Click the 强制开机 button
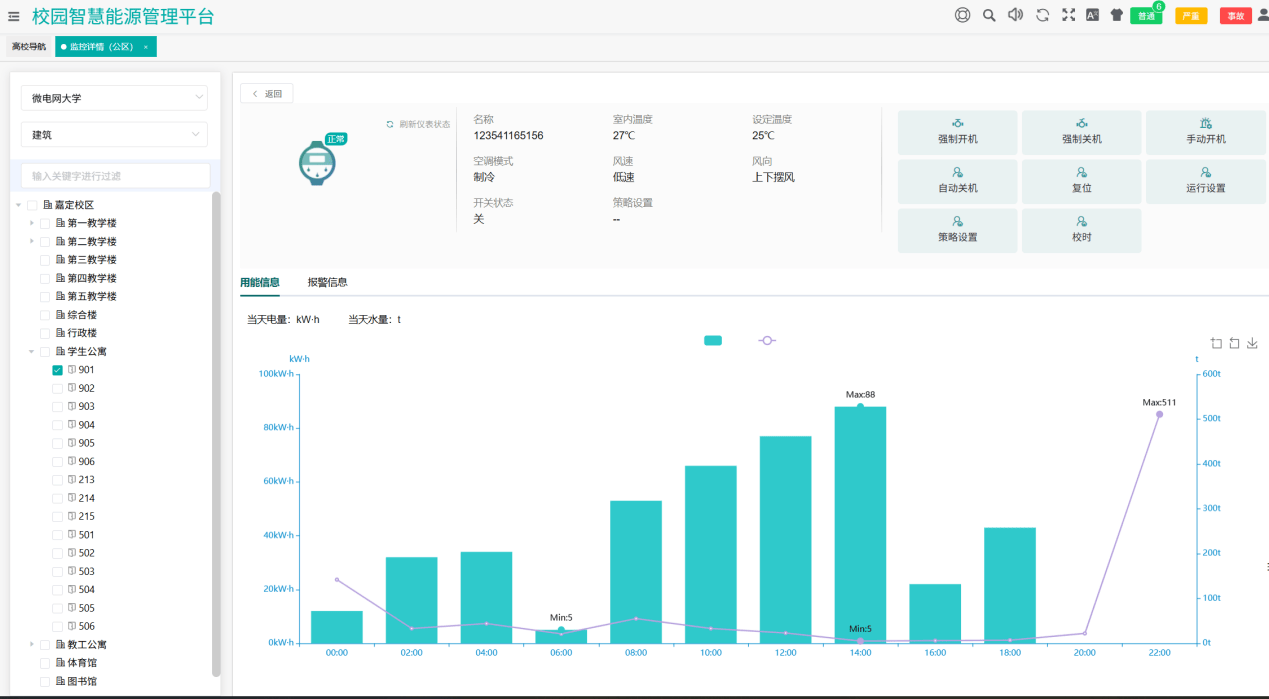The height and width of the screenshot is (699, 1269). 958,133
